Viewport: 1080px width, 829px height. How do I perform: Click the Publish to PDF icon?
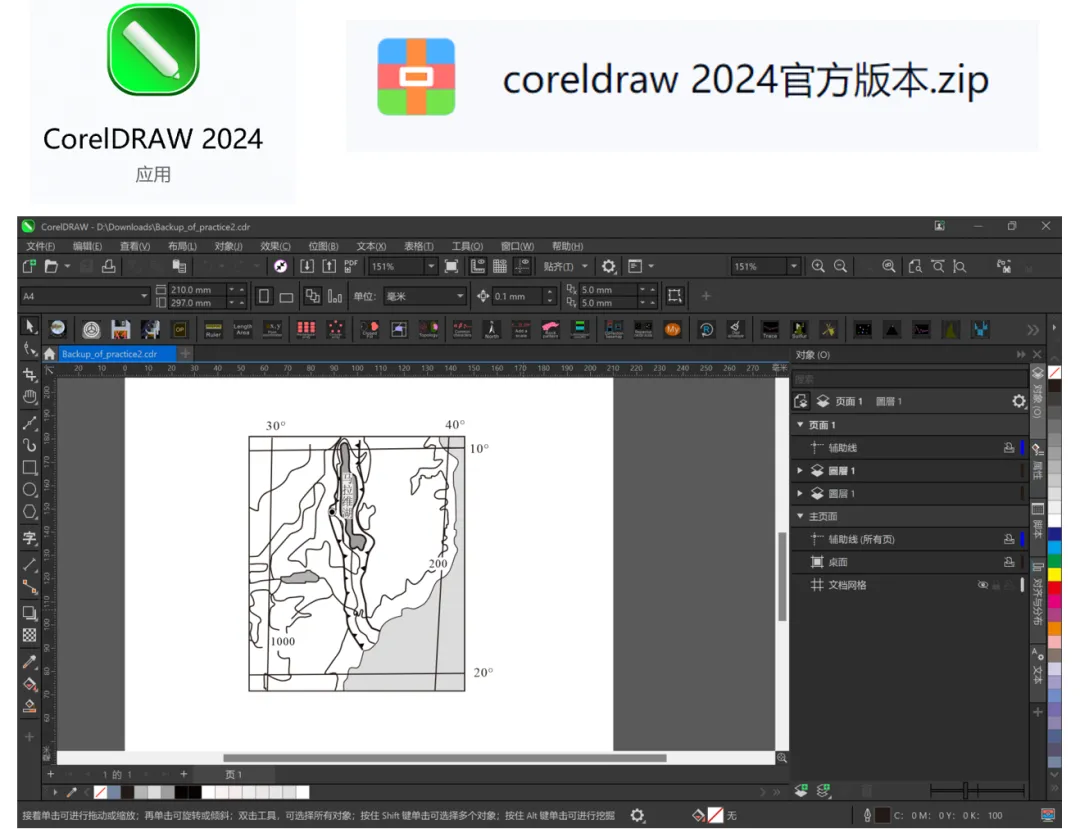coord(351,266)
